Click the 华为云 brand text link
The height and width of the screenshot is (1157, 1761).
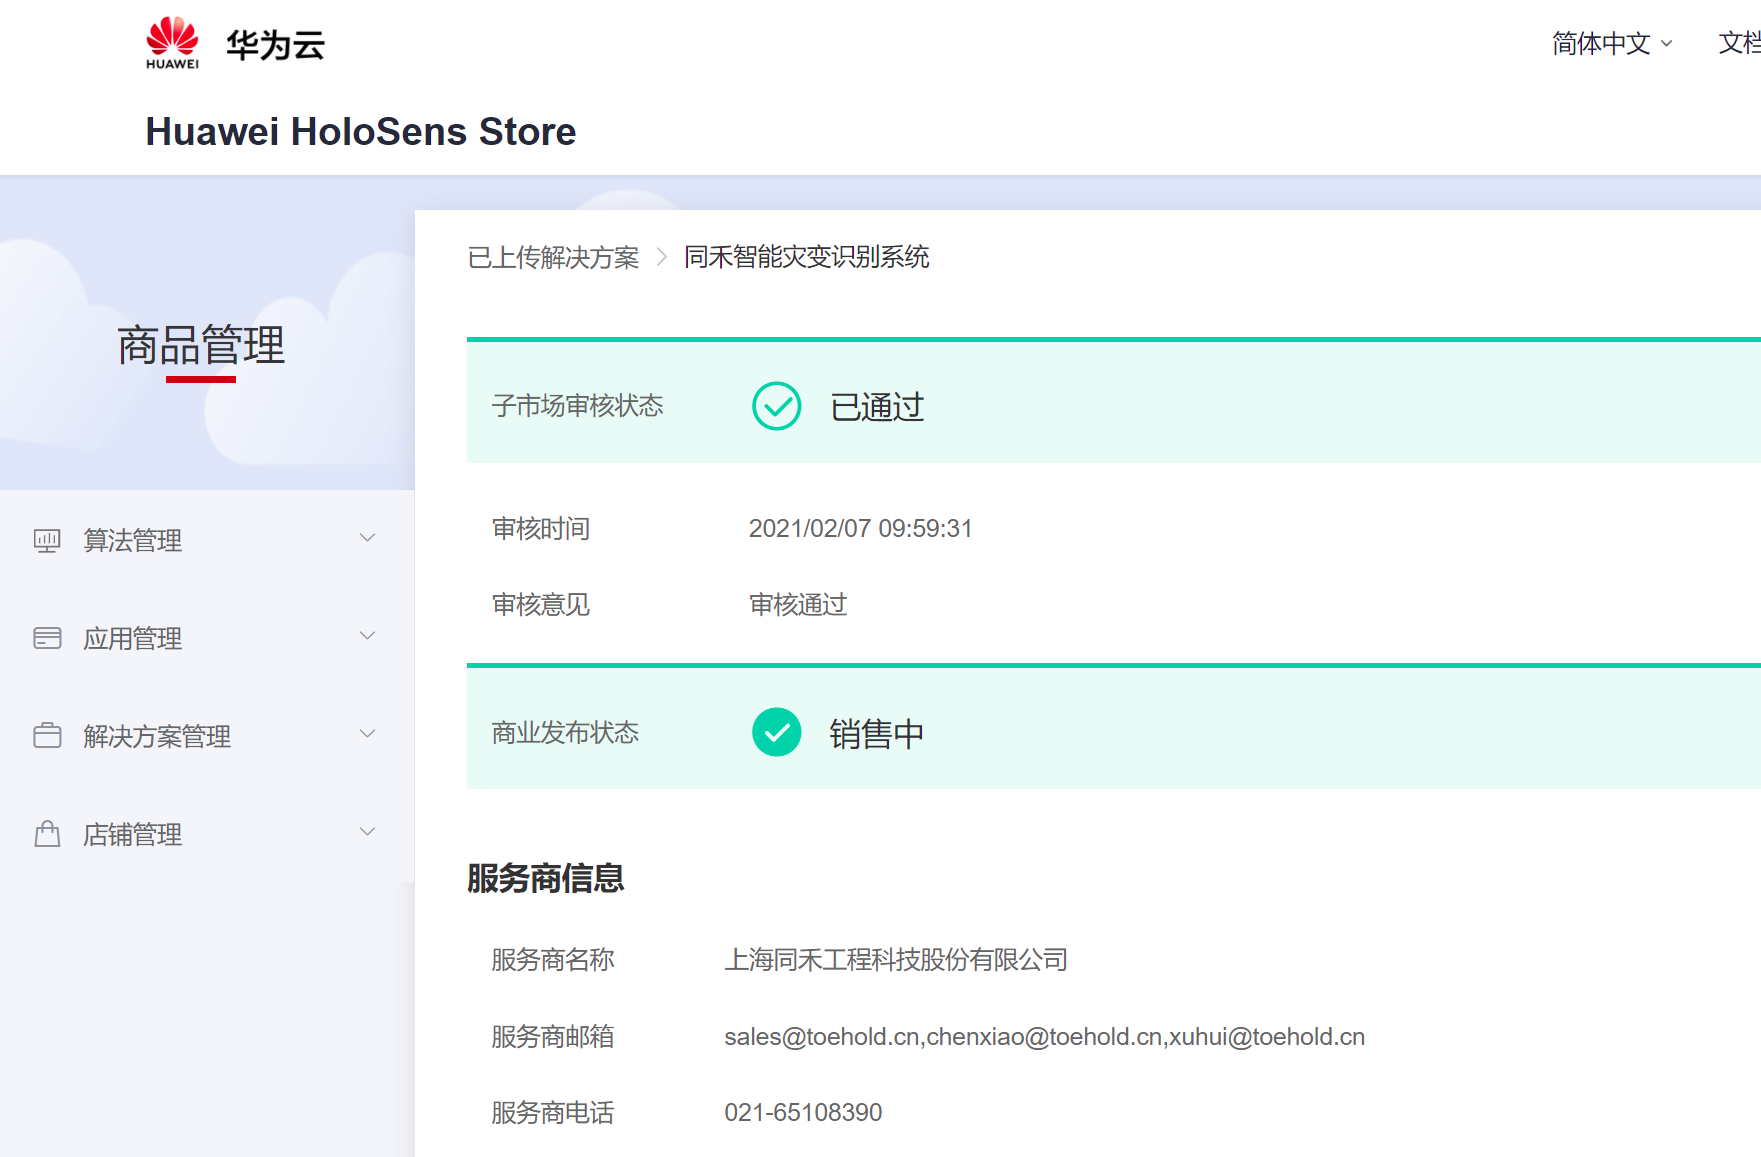tap(275, 45)
